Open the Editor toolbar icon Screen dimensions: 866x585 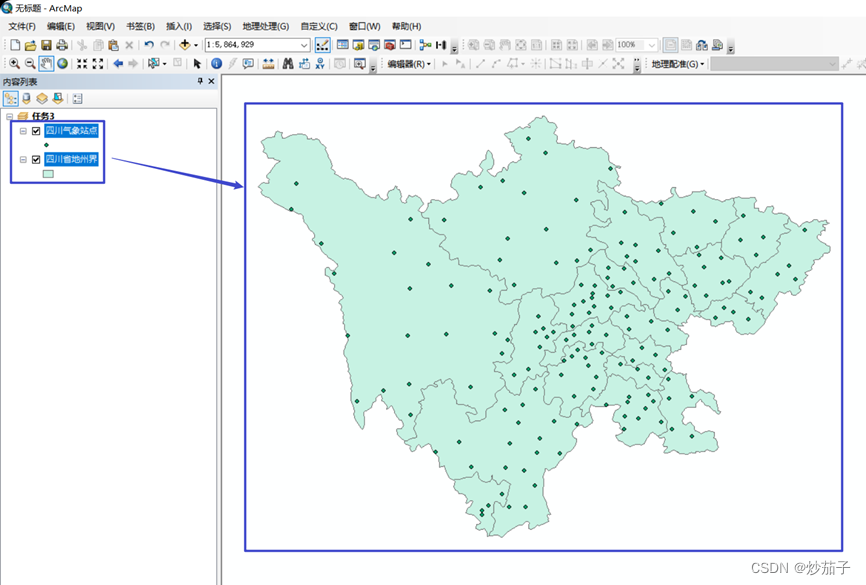323,45
